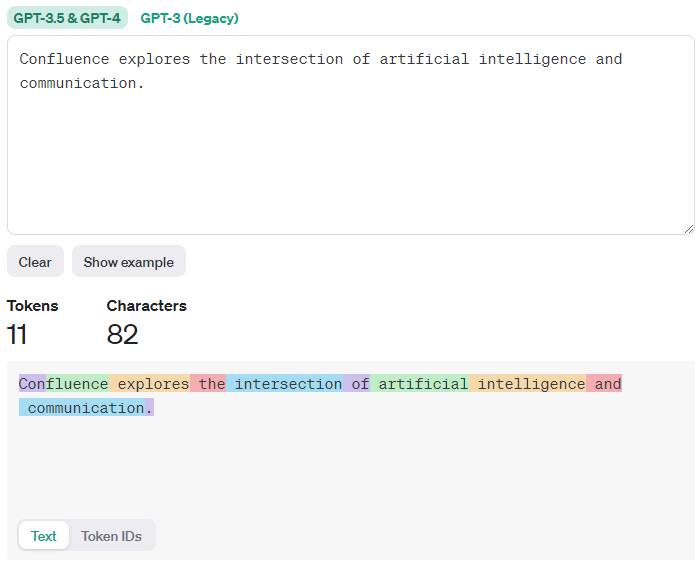Click the Characters count value 82
The width and height of the screenshot is (700, 562).
[x=122, y=334]
